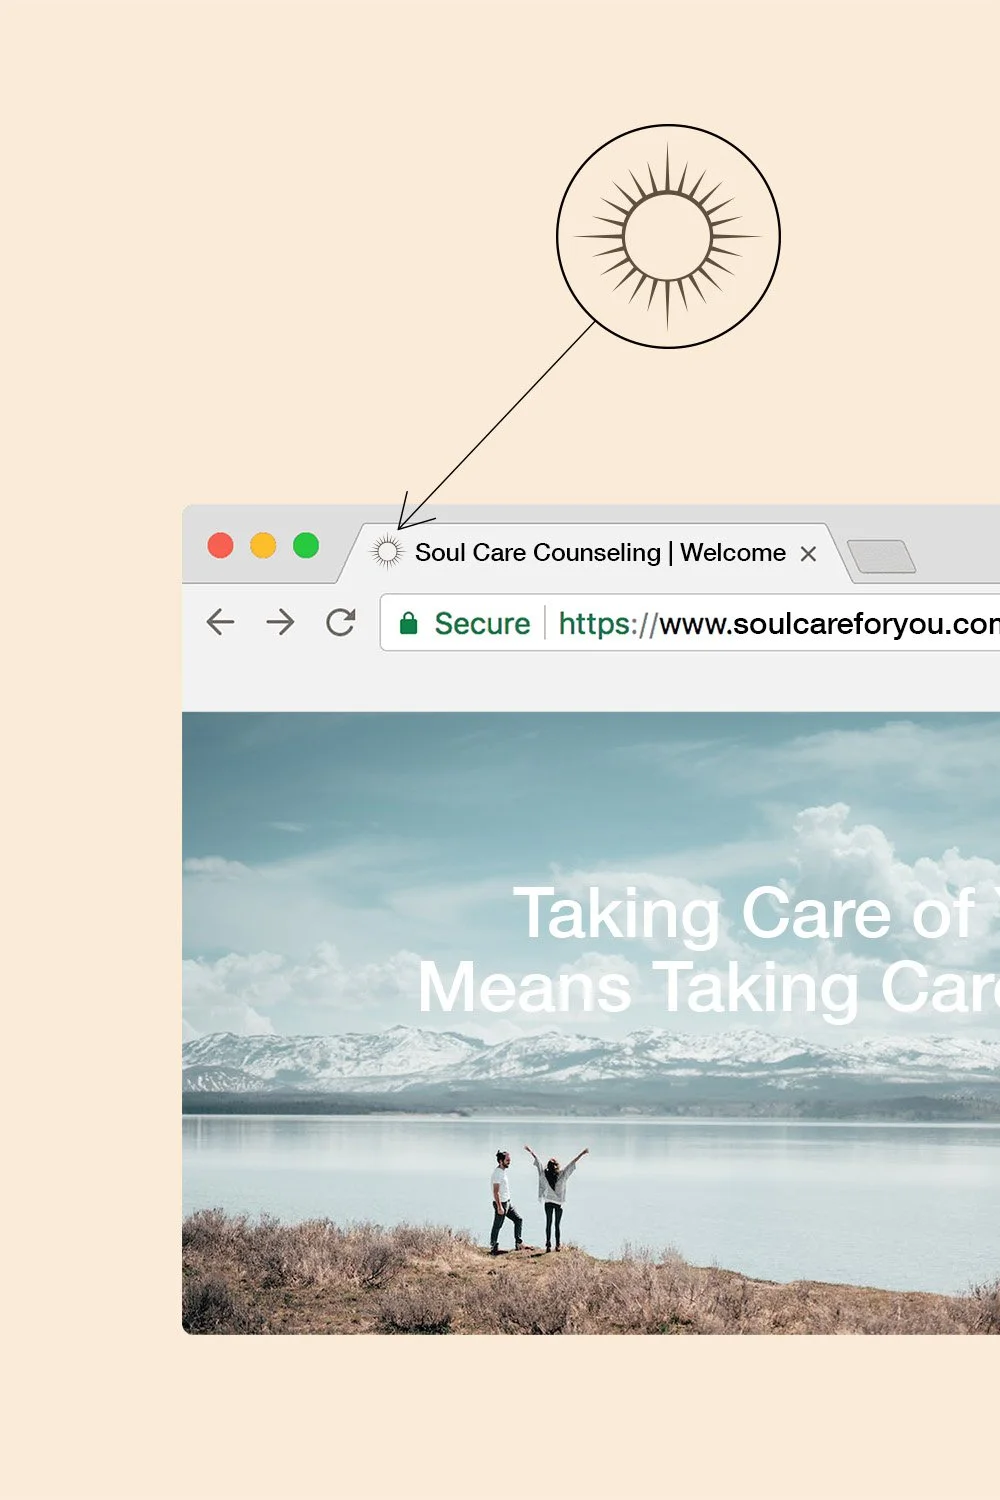The image size is (1000, 1500).
Task: Click the 'Means Taking Care' headline line
Action: tap(708, 988)
